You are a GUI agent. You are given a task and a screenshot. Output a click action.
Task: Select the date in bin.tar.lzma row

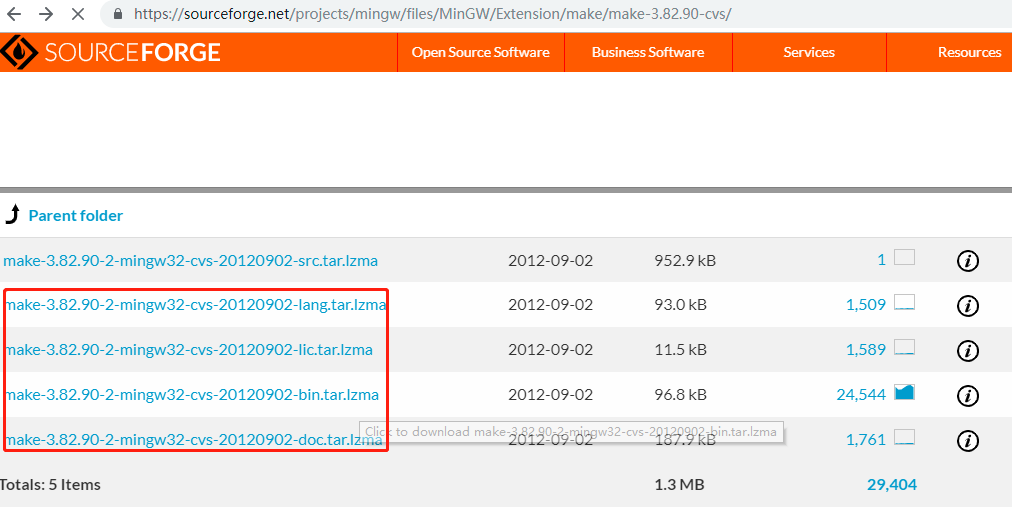(x=550, y=395)
